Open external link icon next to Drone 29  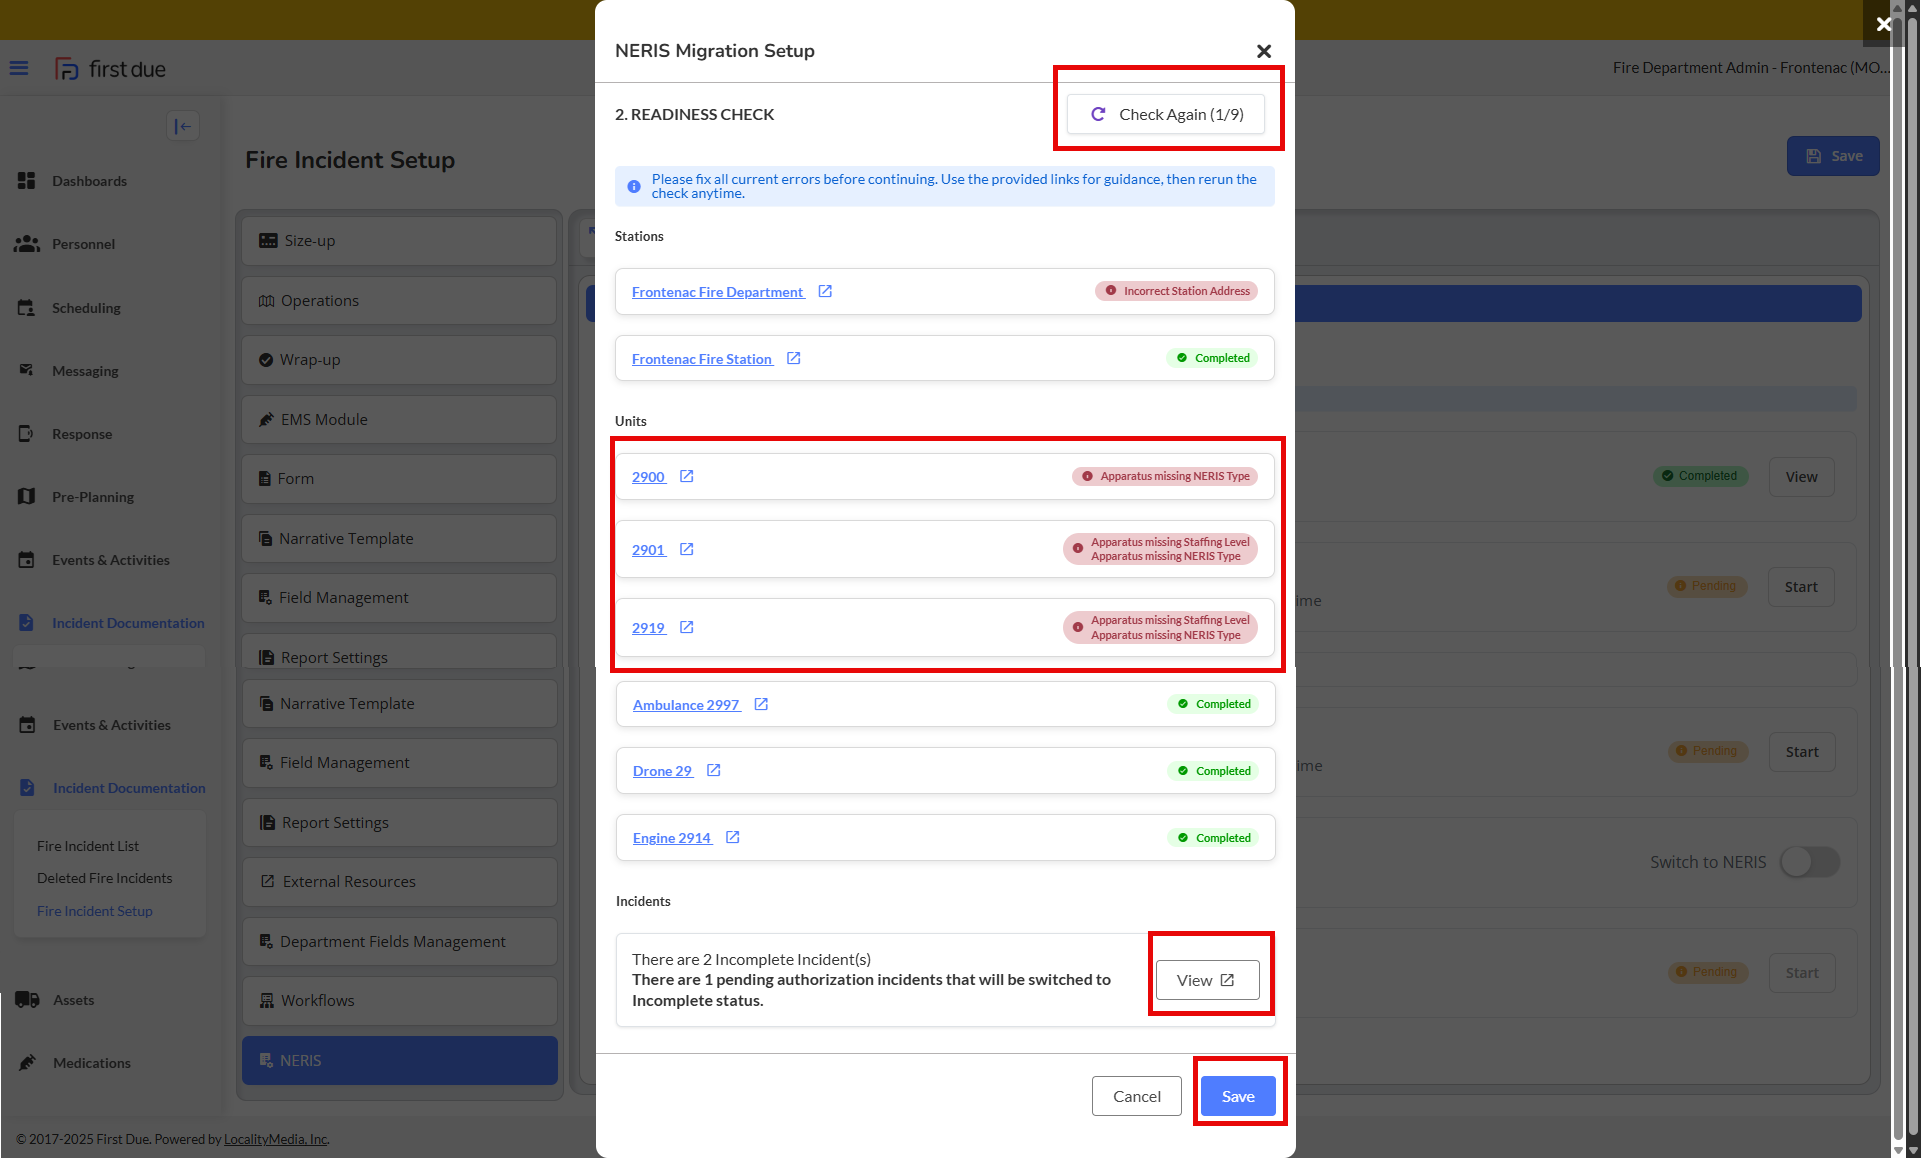714,771
